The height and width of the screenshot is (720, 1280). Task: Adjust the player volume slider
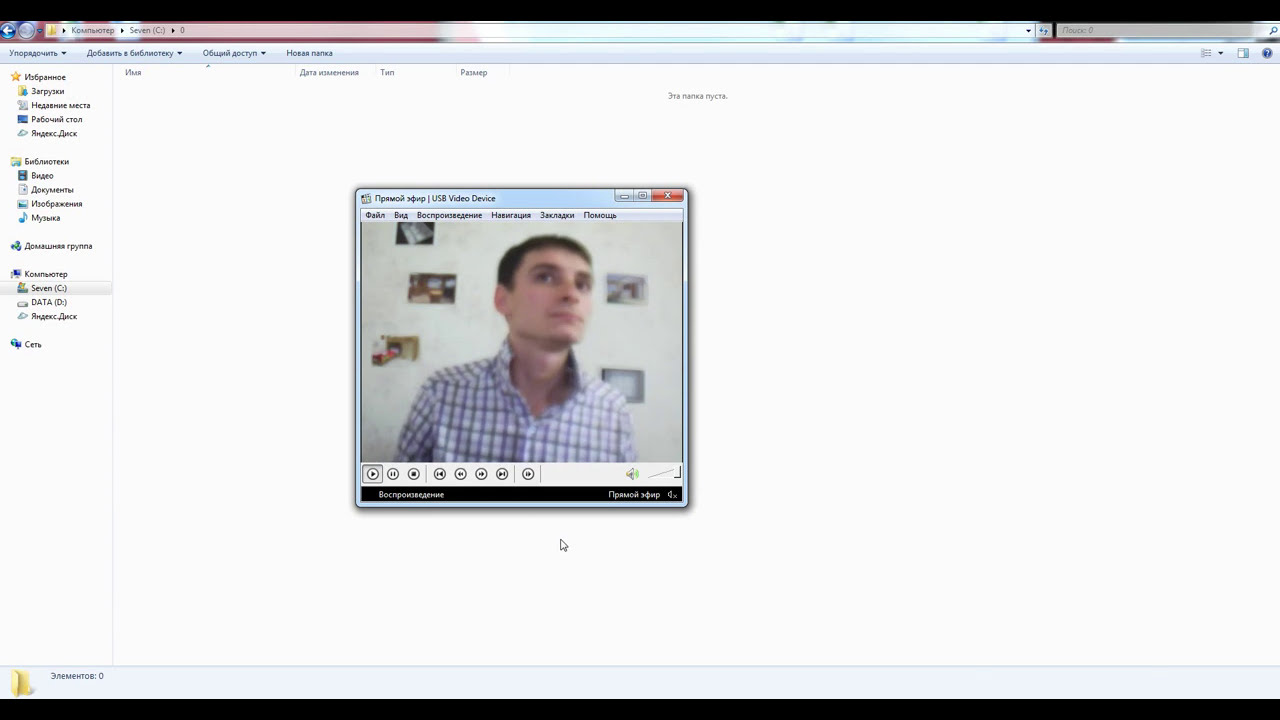click(x=663, y=474)
